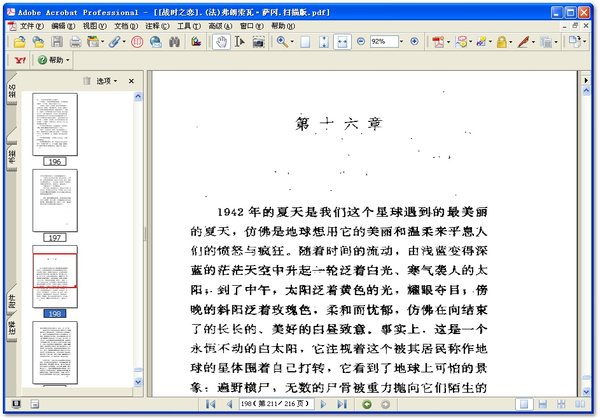This screenshot has width=600, height=420.
Task: Select the page 196 thumbnail
Action: point(55,124)
